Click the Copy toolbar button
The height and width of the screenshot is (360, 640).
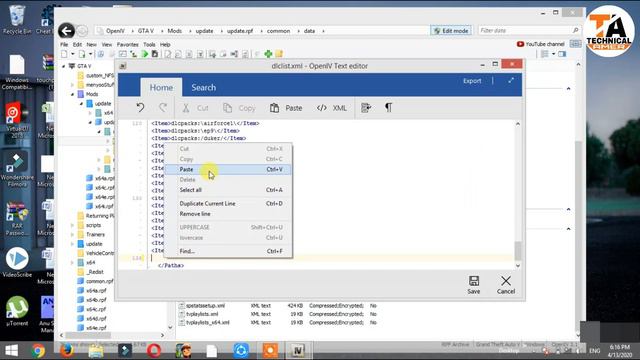coord(239,108)
